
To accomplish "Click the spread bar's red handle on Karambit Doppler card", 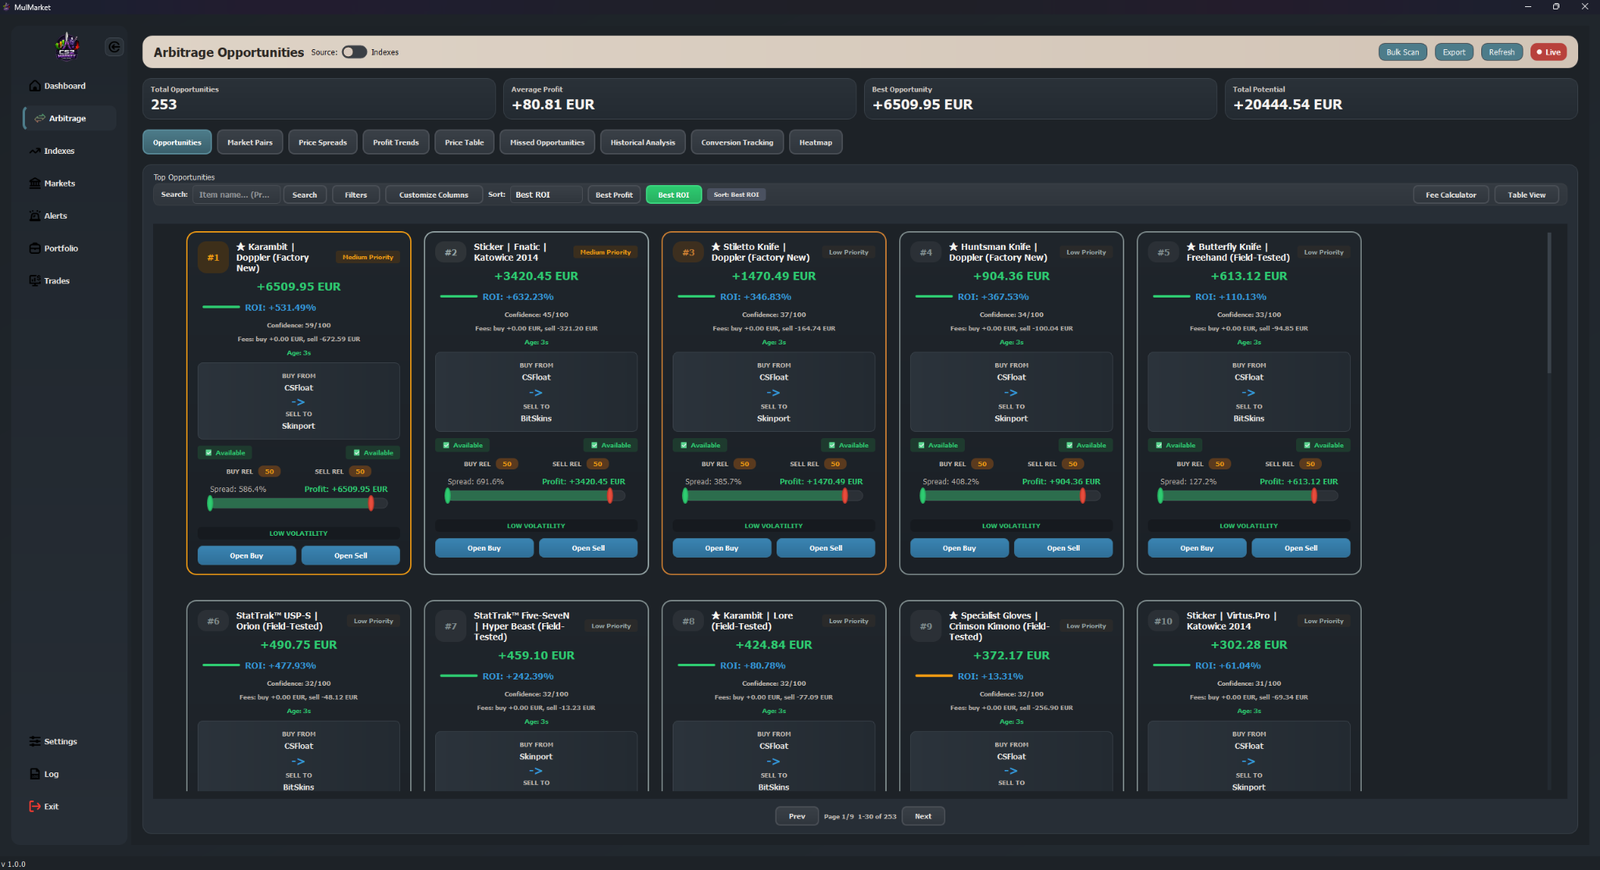I will click(x=371, y=504).
